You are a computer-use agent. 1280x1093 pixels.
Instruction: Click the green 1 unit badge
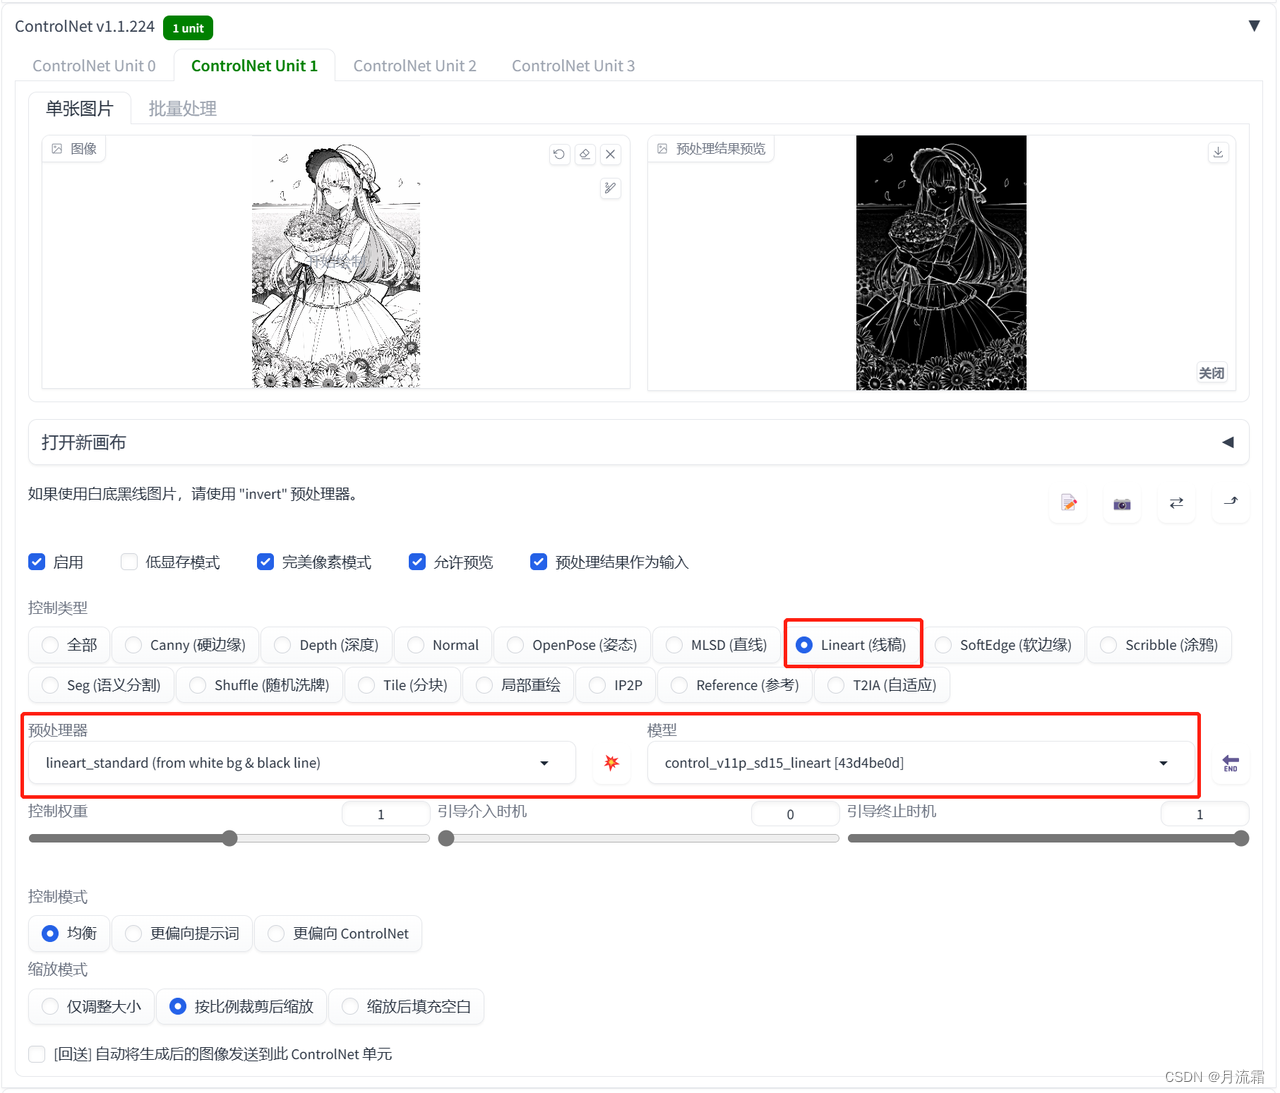point(188,28)
